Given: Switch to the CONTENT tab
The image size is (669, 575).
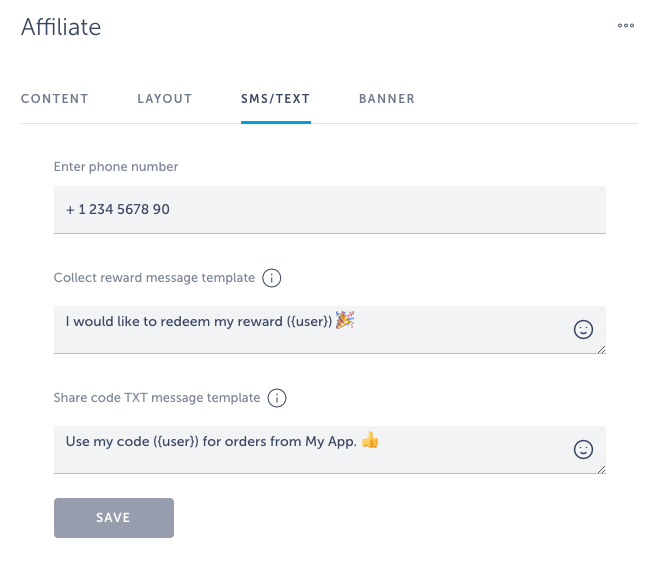Looking at the screenshot, I should [55, 99].
